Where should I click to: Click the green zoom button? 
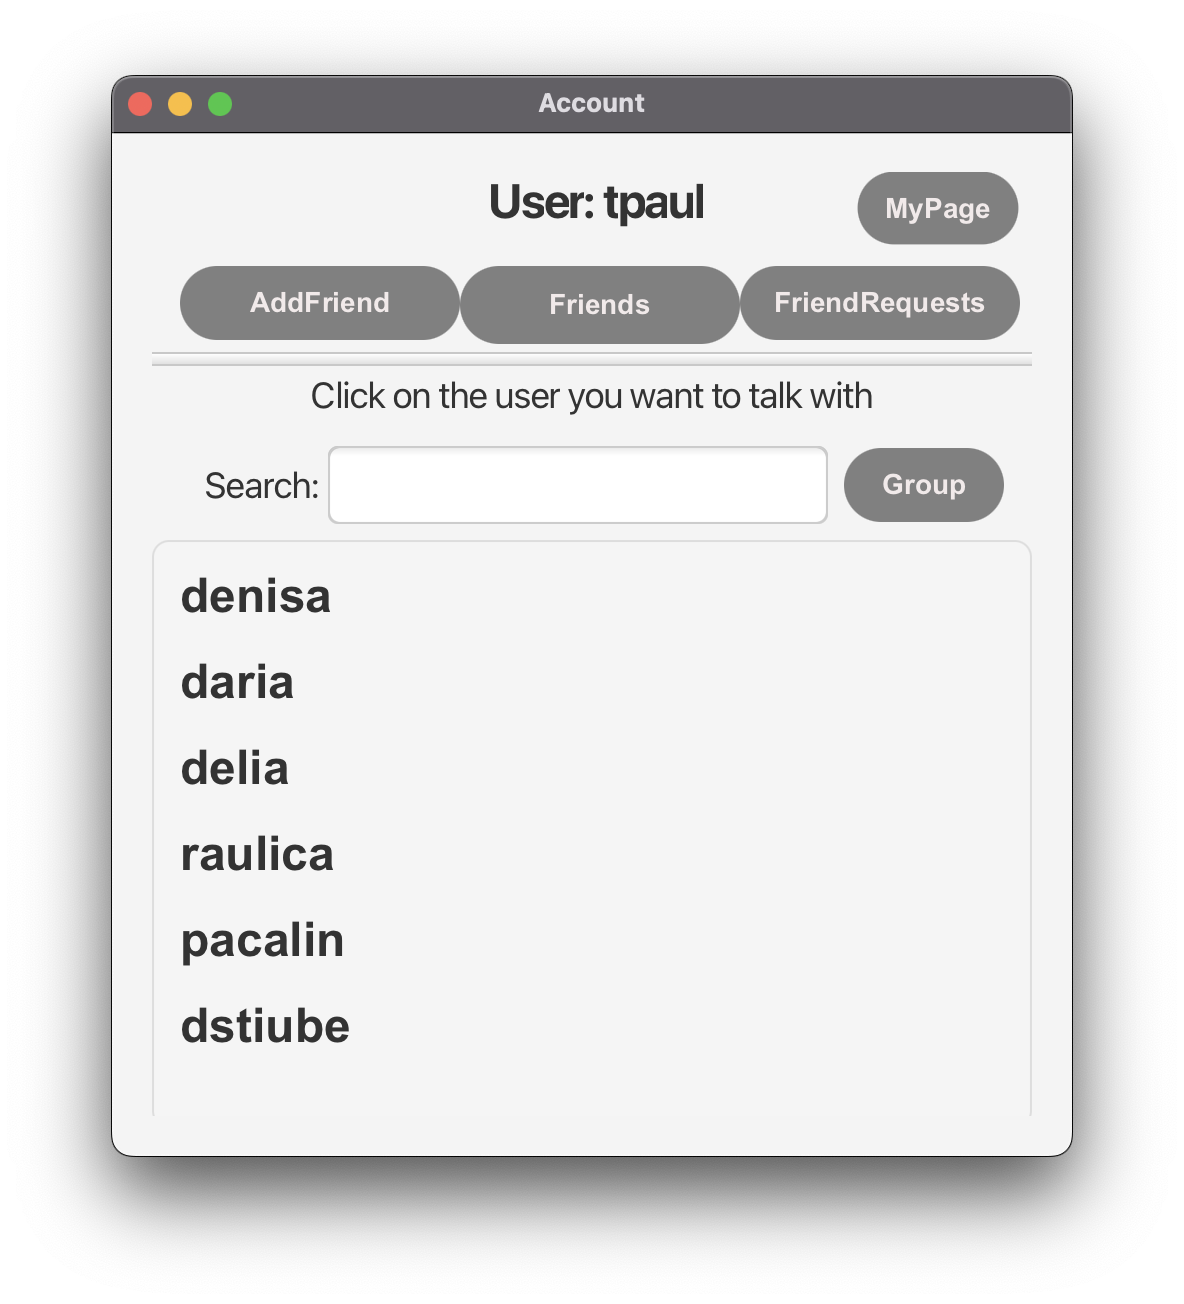coord(219,103)
